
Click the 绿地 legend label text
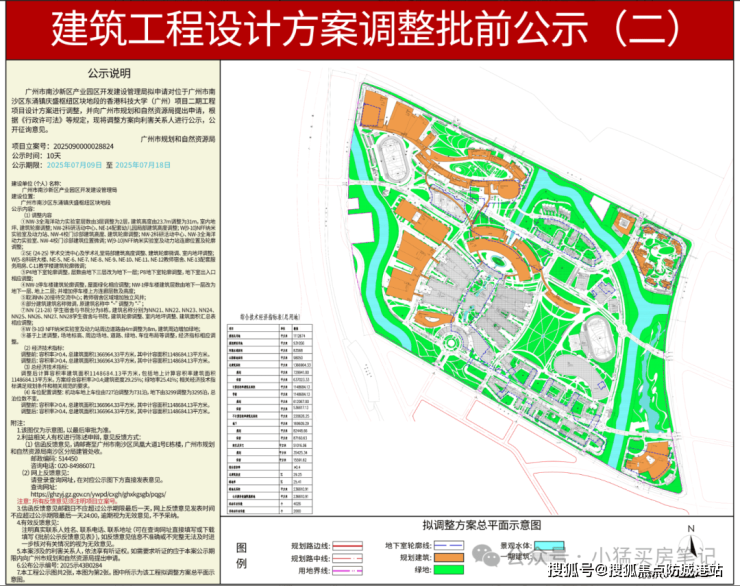[422, 570]
